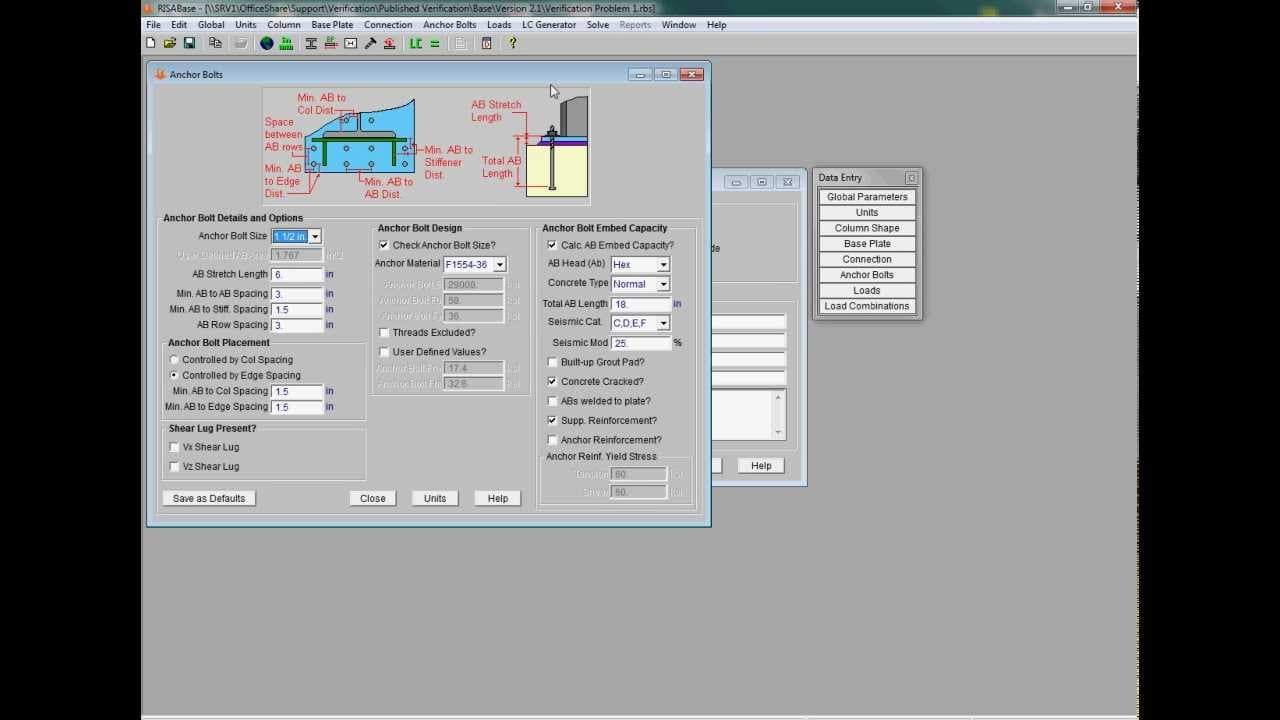This screenshot has height=720, width=1280.
Task: Click the red Loads toolbar icon
Action: [x=389, y=43]
